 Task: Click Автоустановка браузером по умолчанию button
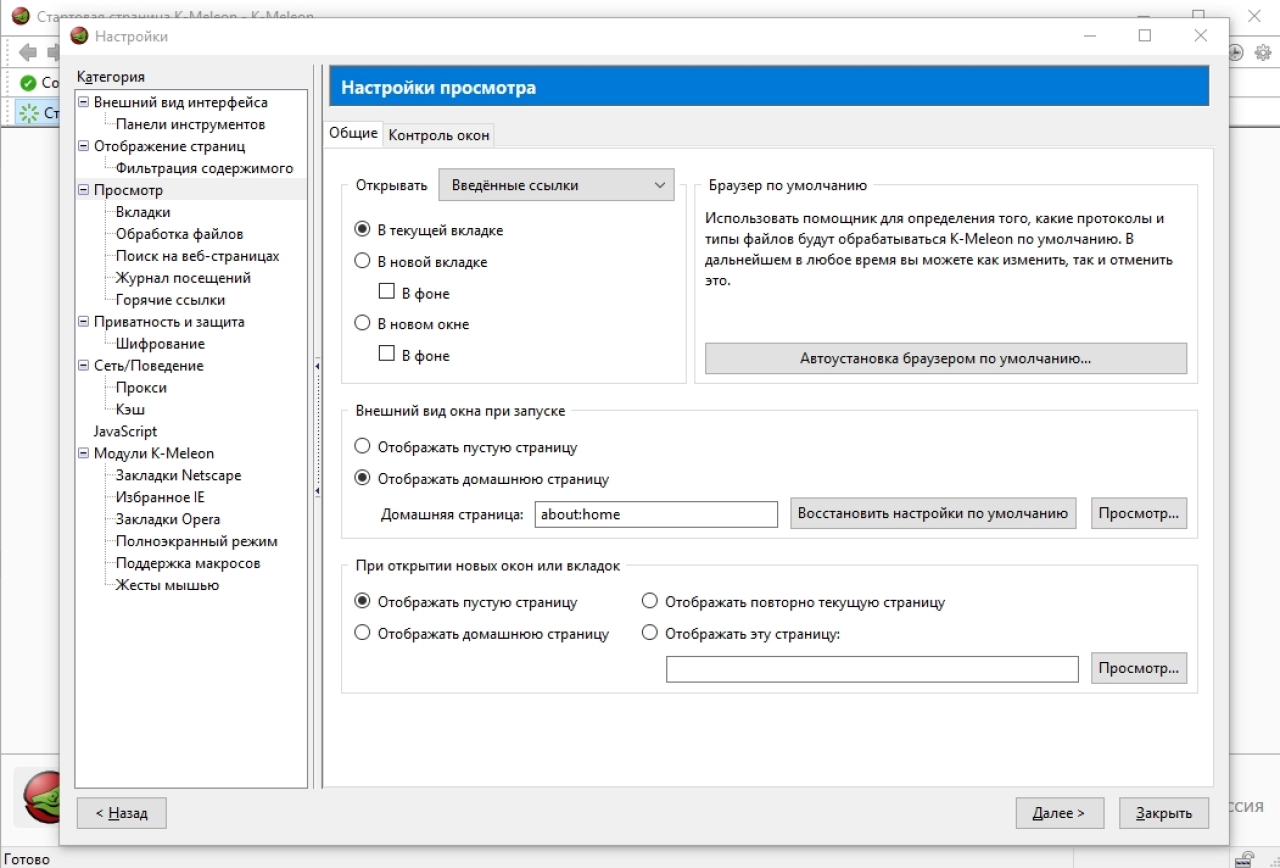[946, 358]
